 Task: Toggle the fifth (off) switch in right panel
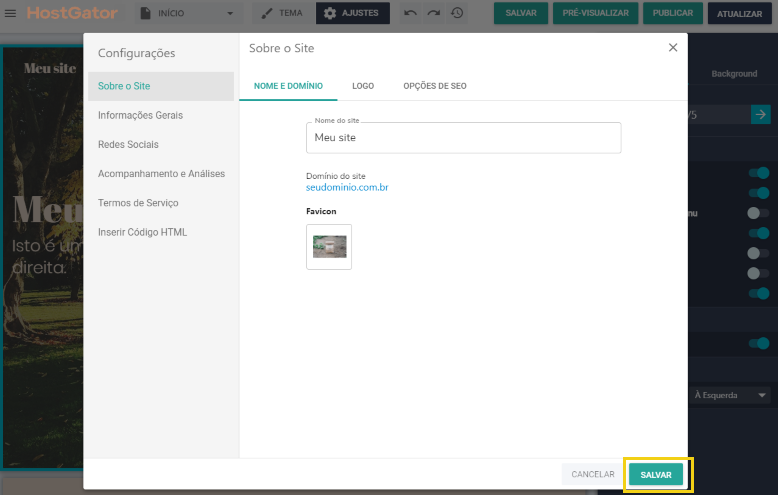click(759, 253)
